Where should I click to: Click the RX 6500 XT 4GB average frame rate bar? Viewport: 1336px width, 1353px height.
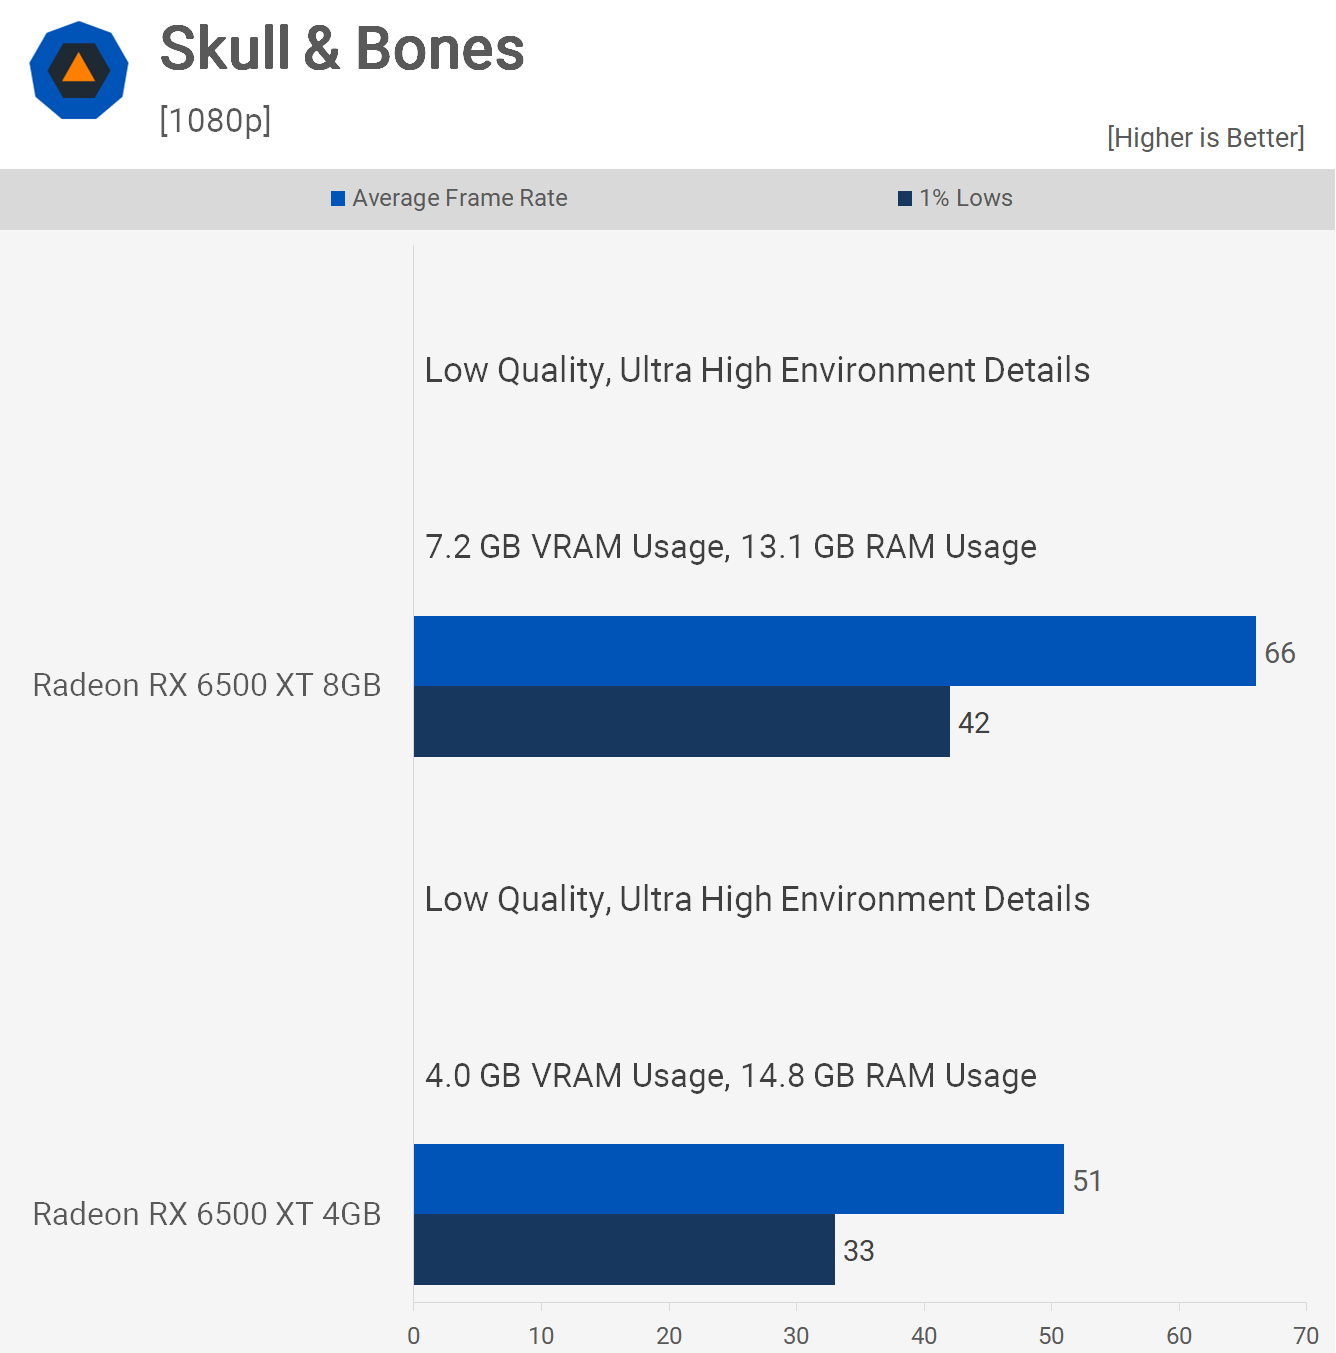[738, 1179]
